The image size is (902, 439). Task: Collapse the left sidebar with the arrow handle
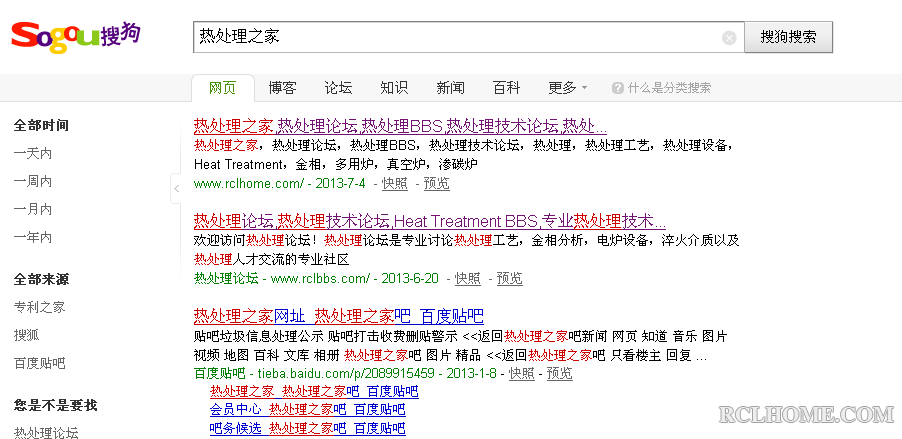pos(176,188)
